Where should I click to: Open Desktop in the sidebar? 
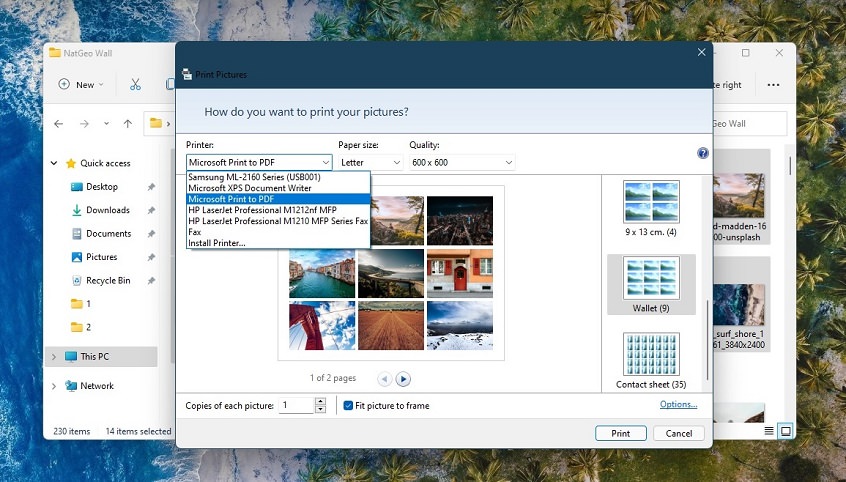click(x=101, y=187)
